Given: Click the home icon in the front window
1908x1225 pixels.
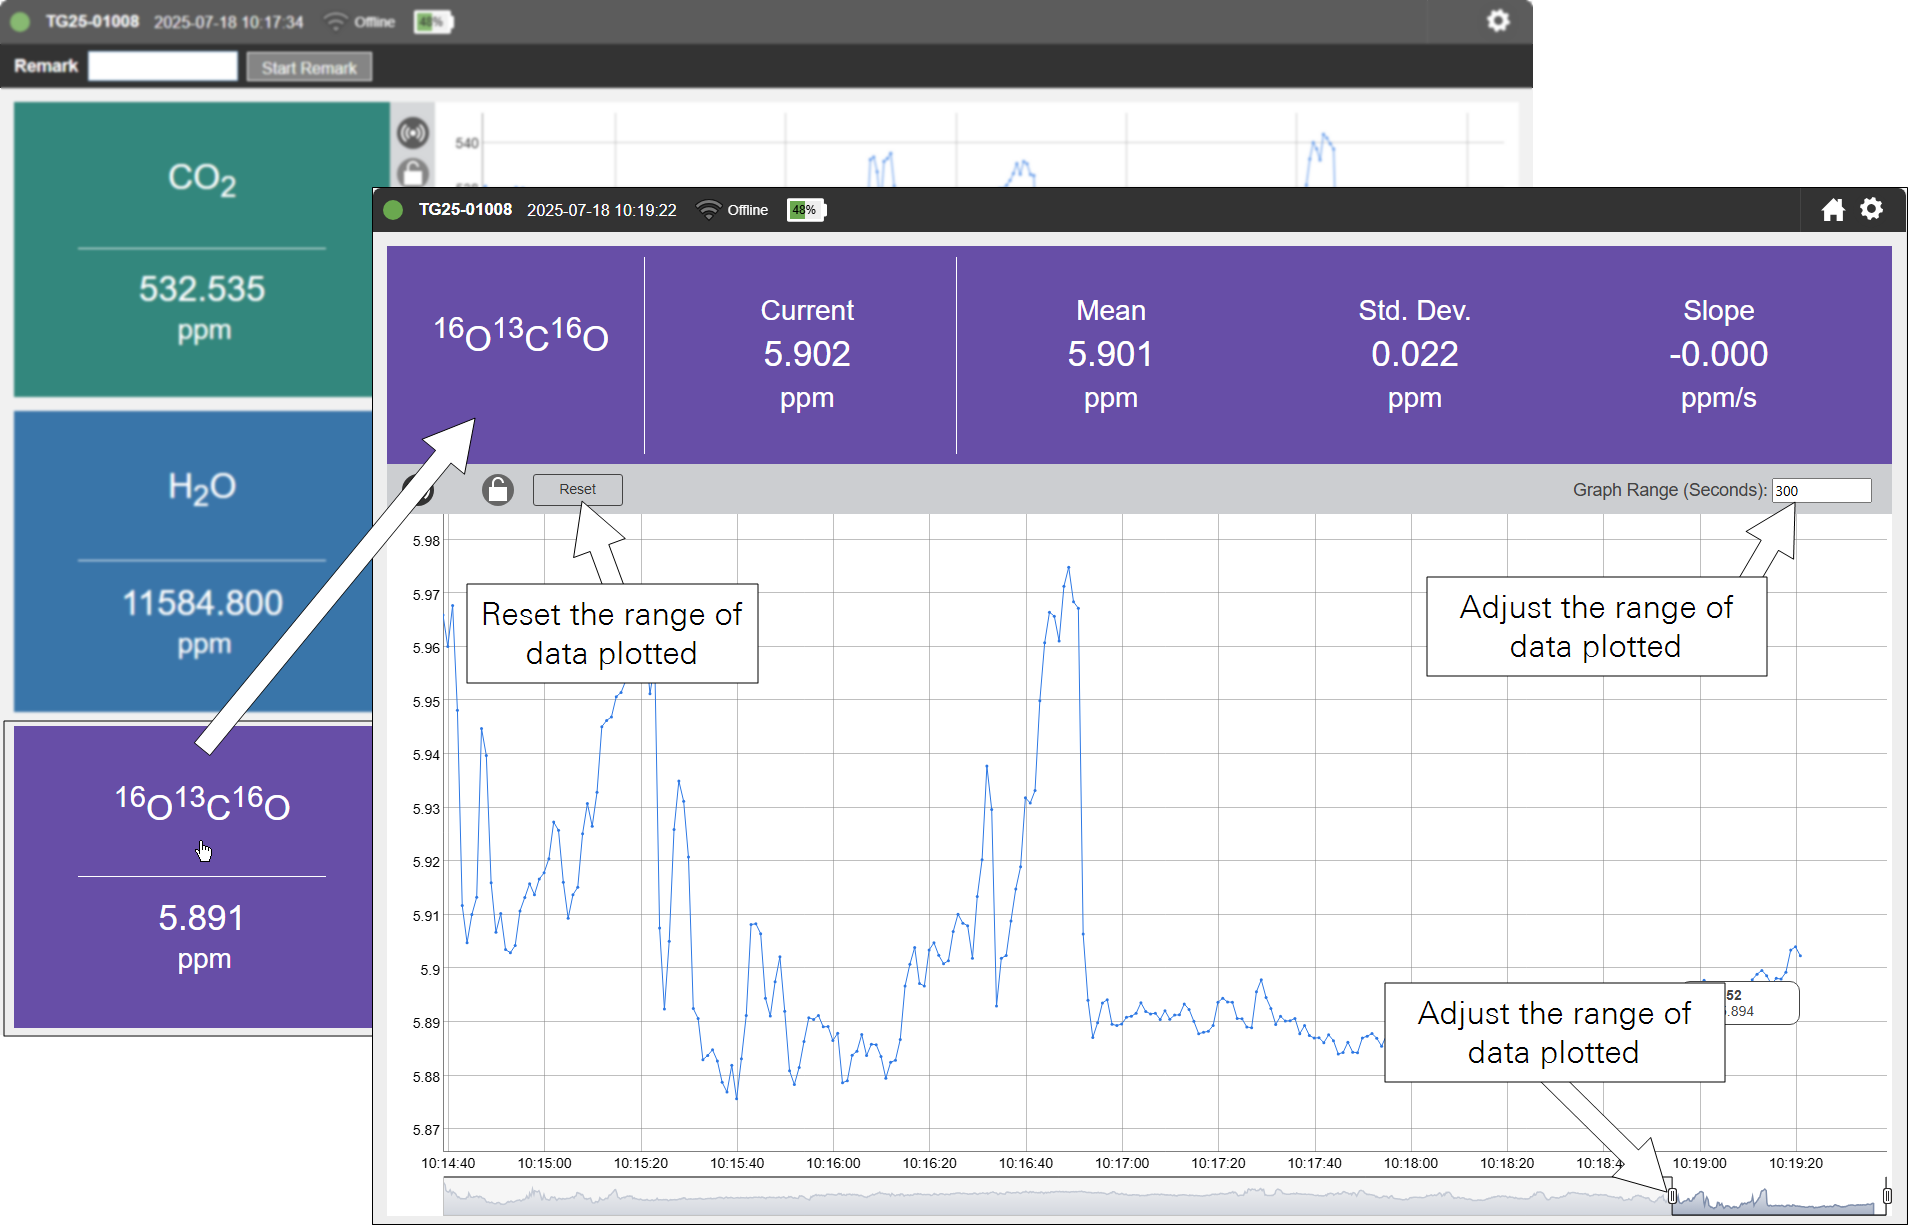Looking at the screenshot, I should pyautogui.click(x=1833, y=210).
